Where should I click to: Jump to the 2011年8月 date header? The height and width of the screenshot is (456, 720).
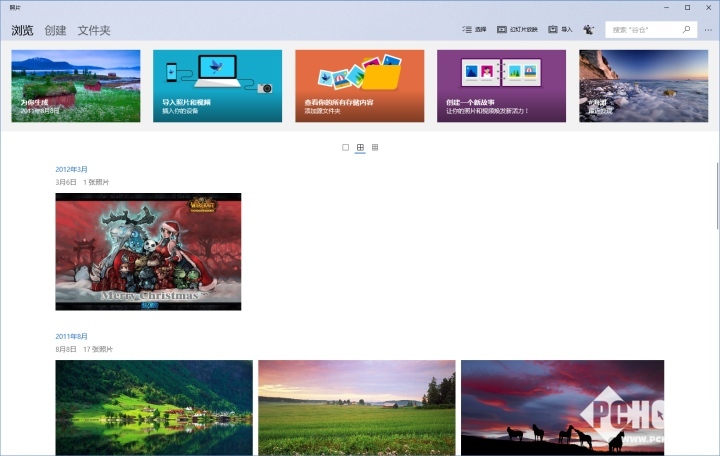[71, 337]
